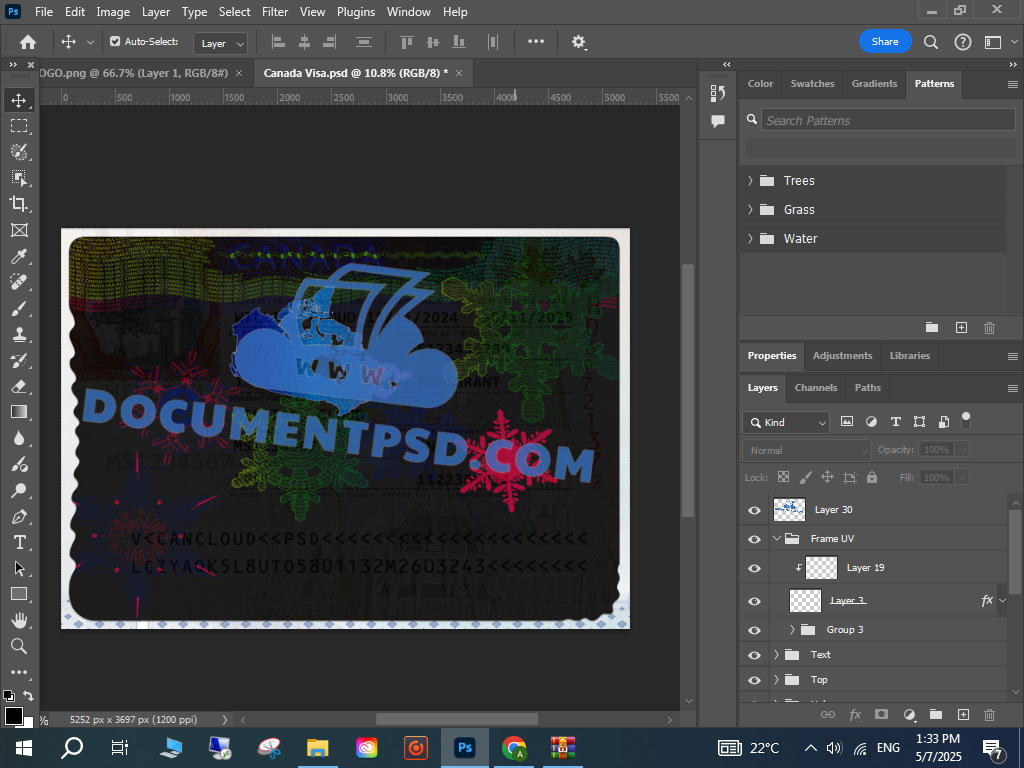Open the Image menu
Viewport: 1024px width, 768px height.
pos(113,12)
